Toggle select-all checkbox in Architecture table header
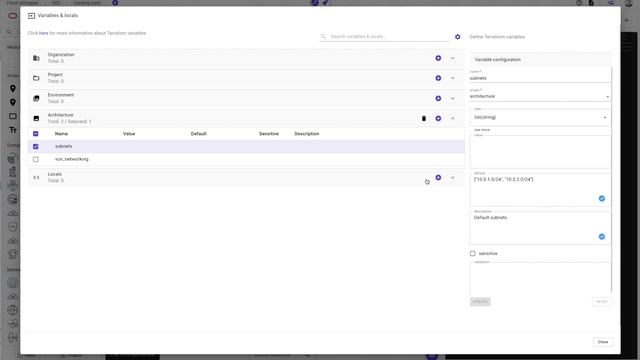 pyautogui.click(x=36, y=134)
